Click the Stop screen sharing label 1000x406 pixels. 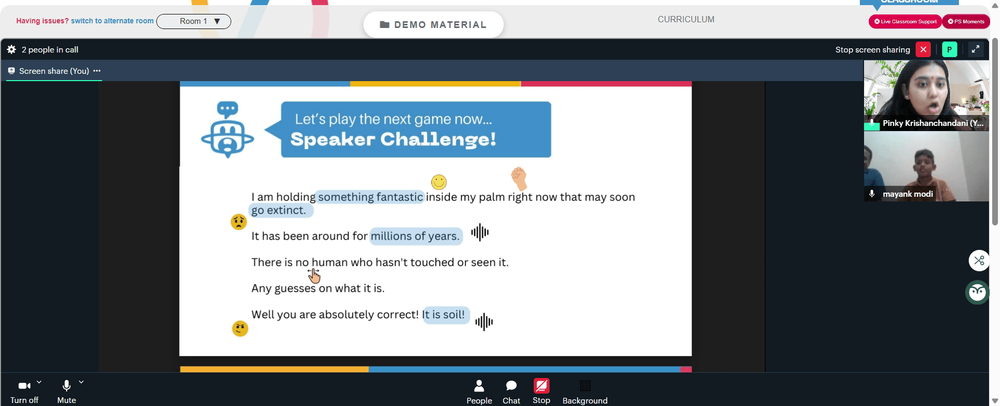[x=872, y=50]
